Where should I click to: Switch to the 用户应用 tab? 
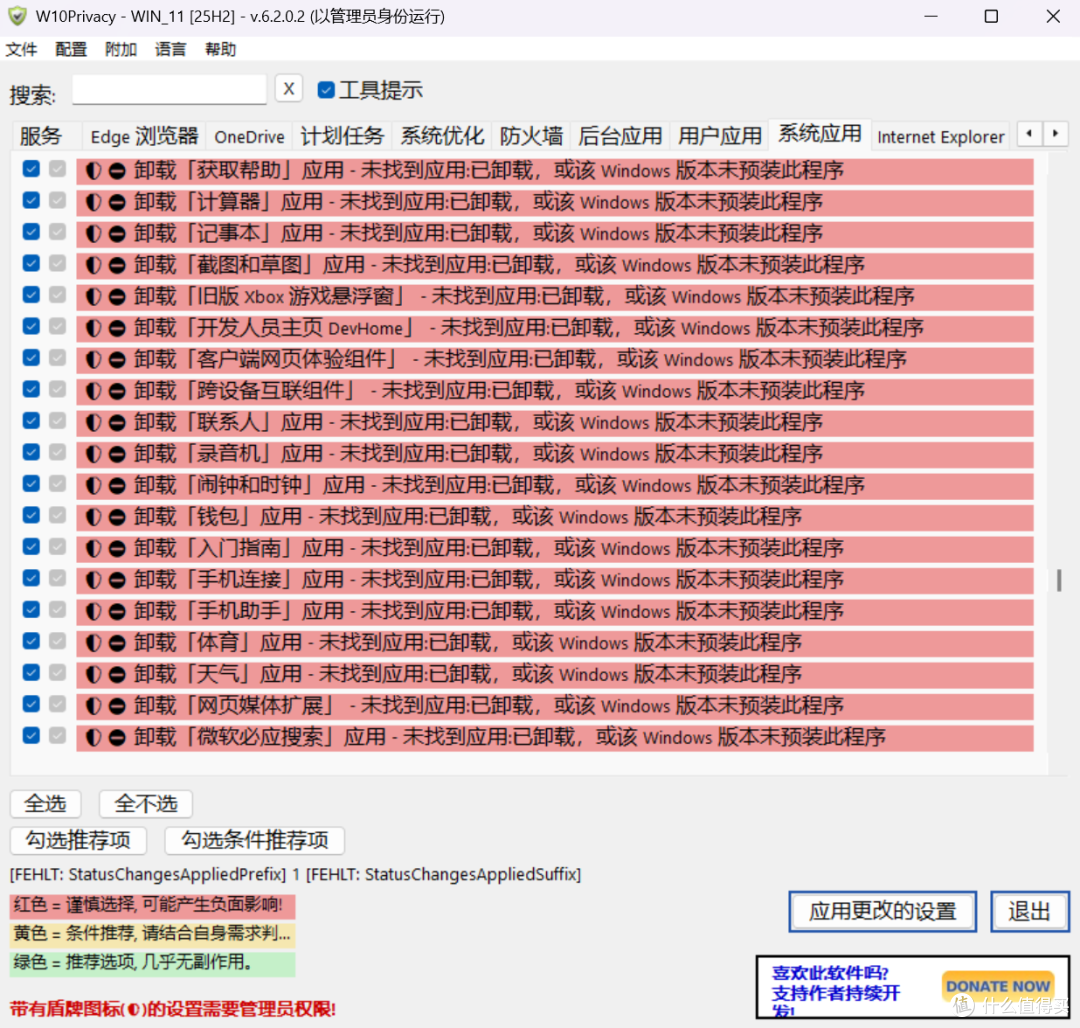click(720, 136)
